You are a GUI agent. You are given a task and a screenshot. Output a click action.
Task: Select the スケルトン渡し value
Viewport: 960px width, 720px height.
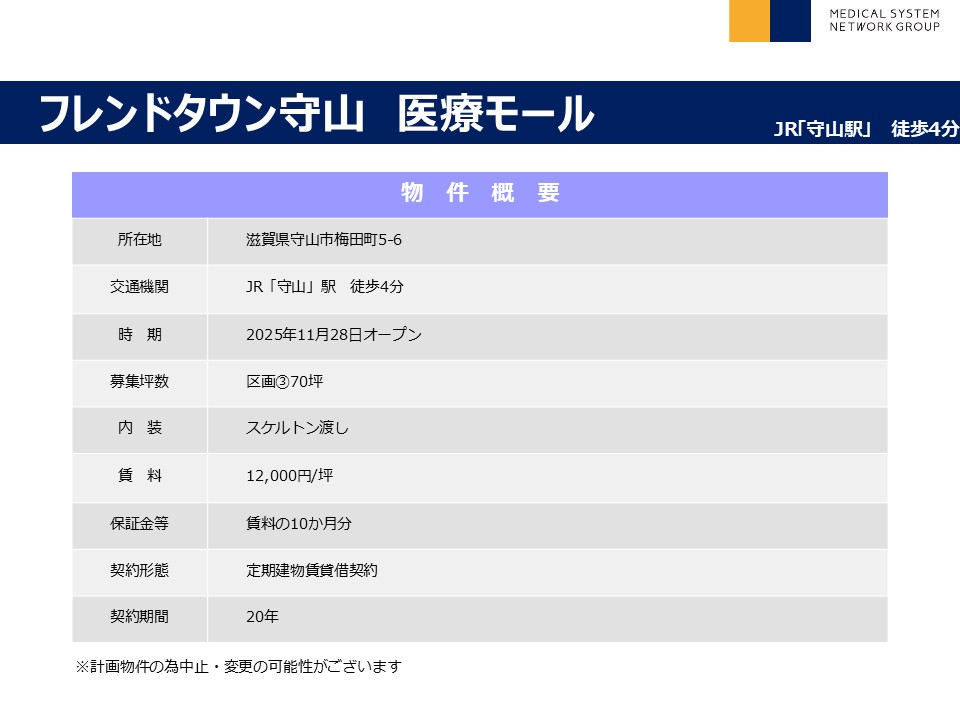point(297,428)
